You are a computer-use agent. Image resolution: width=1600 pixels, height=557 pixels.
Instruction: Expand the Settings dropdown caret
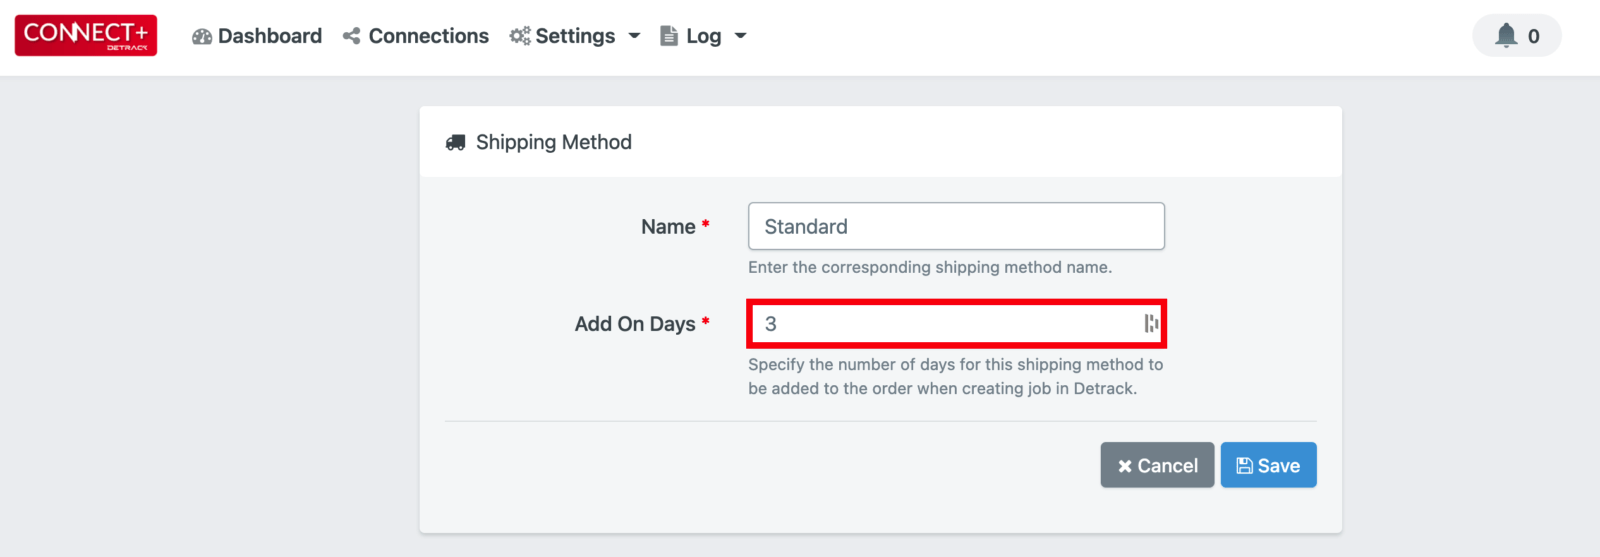pos(634,36)
